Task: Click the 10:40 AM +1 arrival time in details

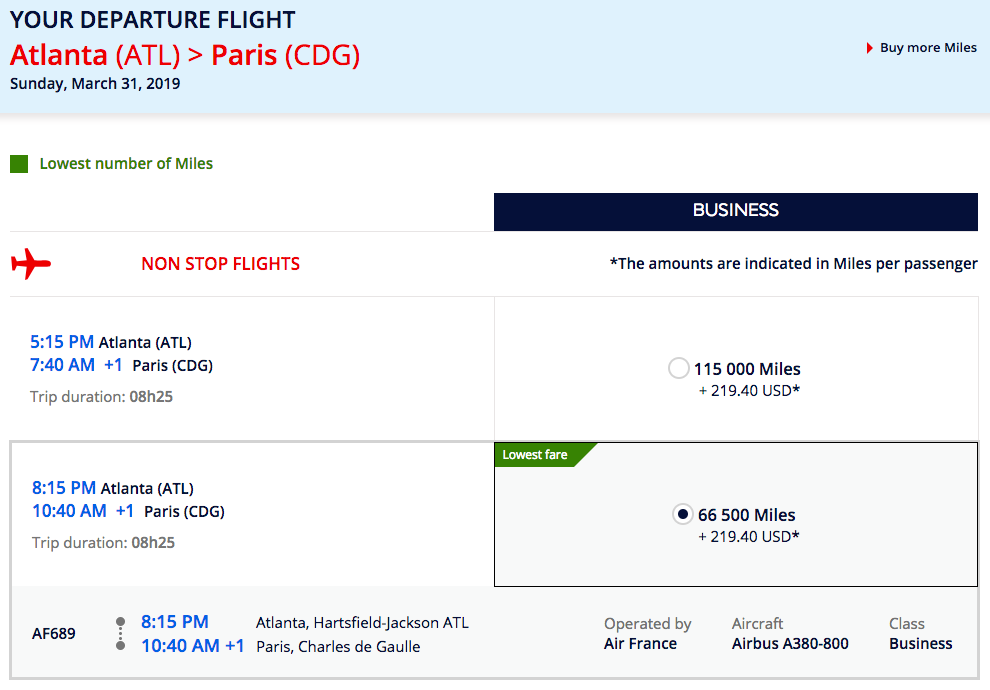Action: [193, 646]
